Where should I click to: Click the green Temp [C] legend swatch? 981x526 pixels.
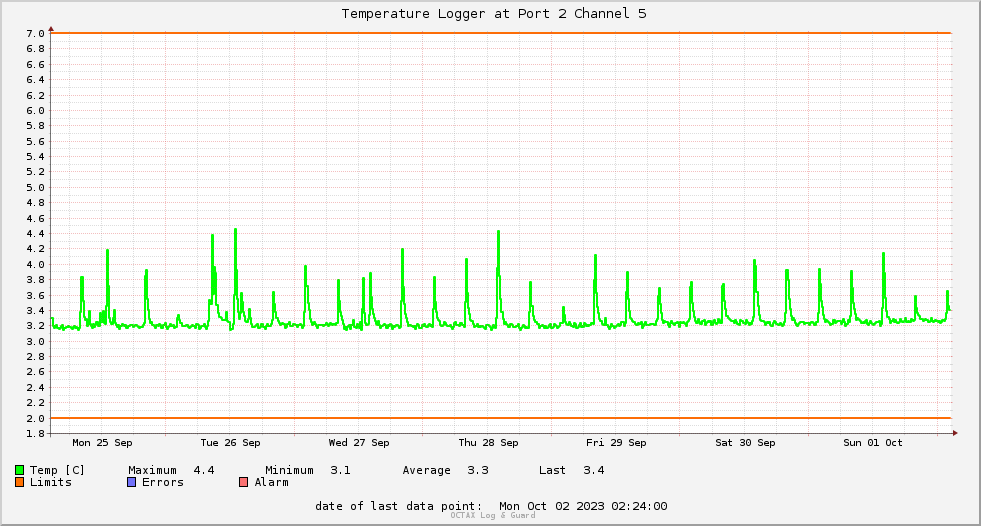[19, 470]
